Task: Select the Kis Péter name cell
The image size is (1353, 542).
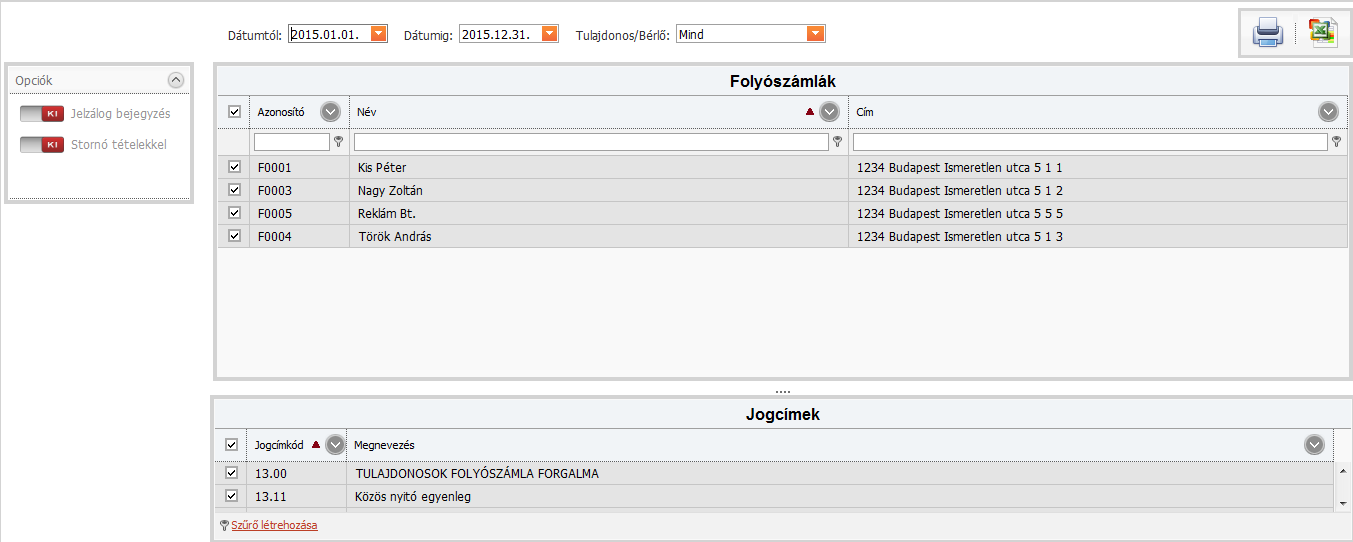Action: [599, 167]
